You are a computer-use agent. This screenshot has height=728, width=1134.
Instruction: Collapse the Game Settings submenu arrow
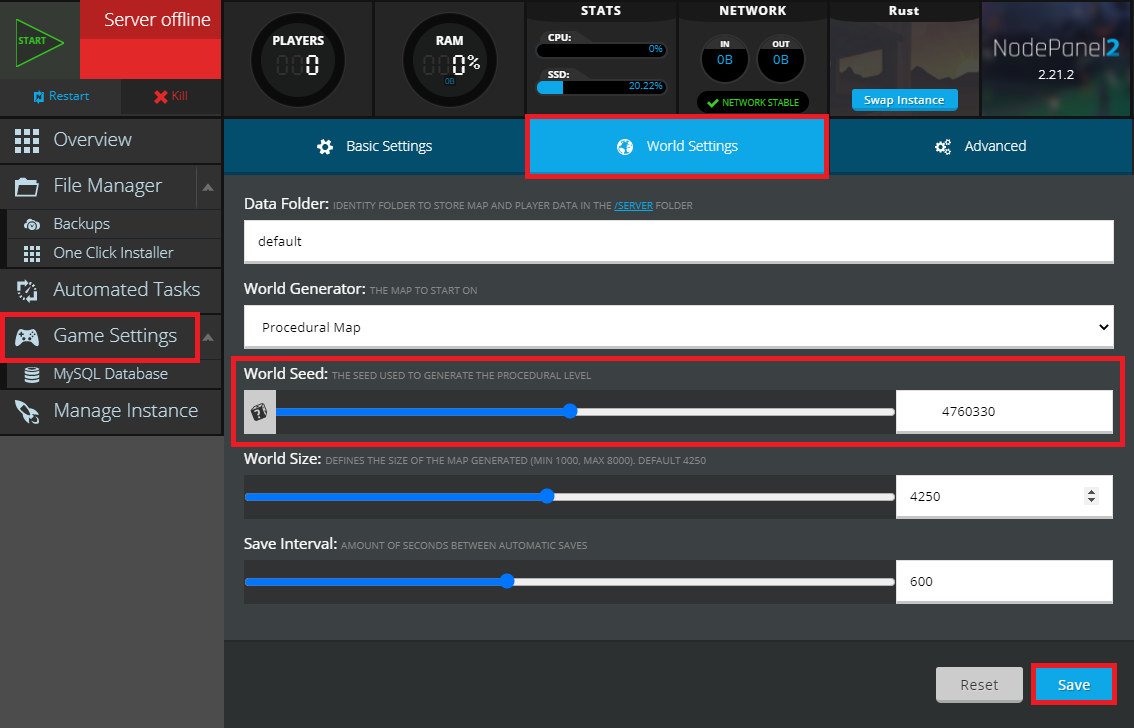tap(208, 337)
